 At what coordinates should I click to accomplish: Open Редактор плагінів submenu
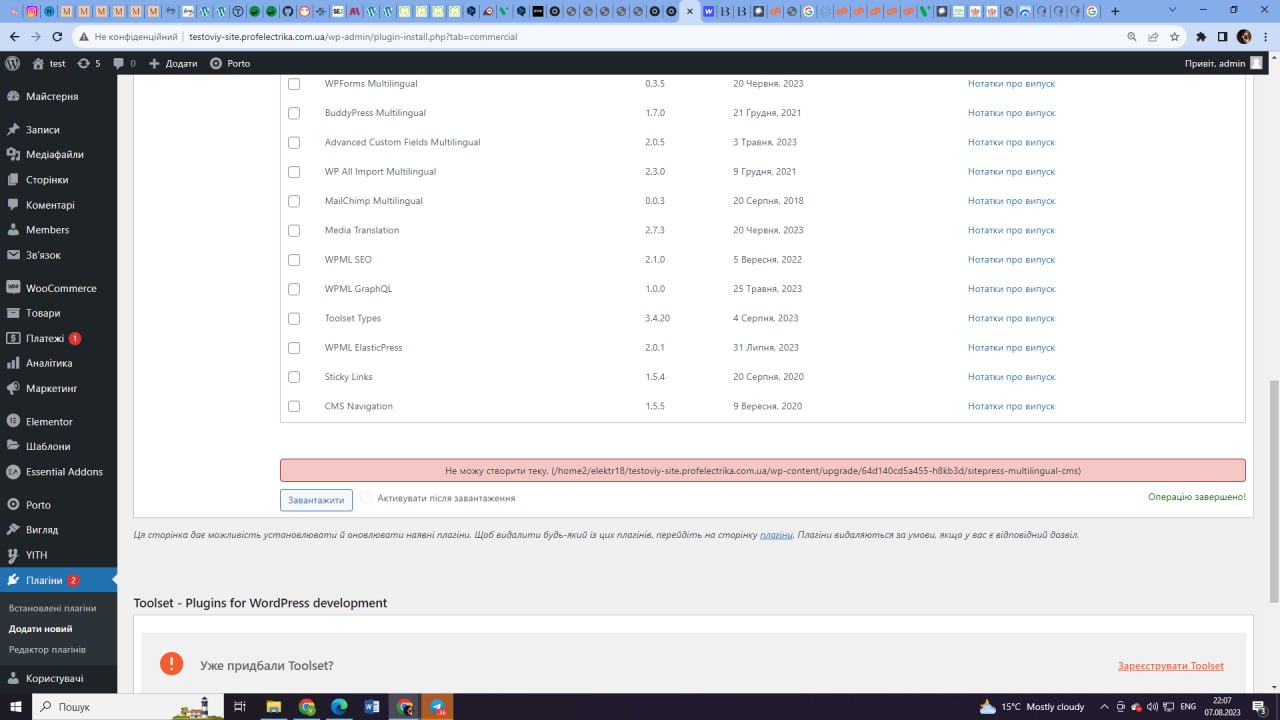[47, 650]
